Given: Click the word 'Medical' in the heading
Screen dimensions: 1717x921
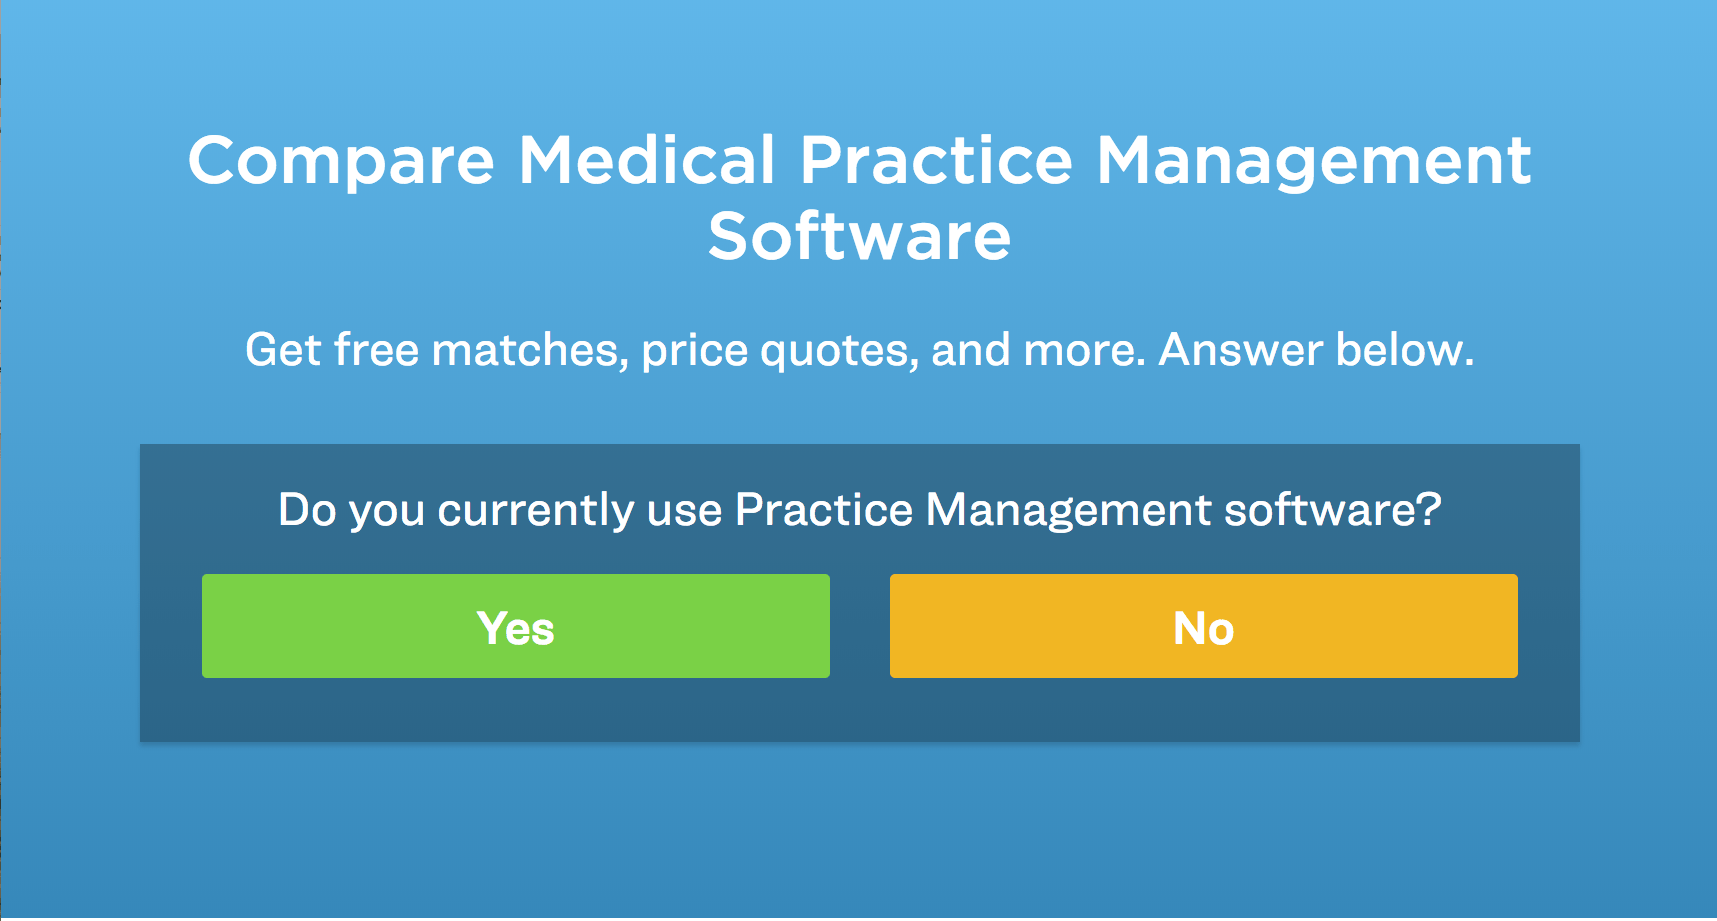Looking at the screenshot, I should [646, 161].
